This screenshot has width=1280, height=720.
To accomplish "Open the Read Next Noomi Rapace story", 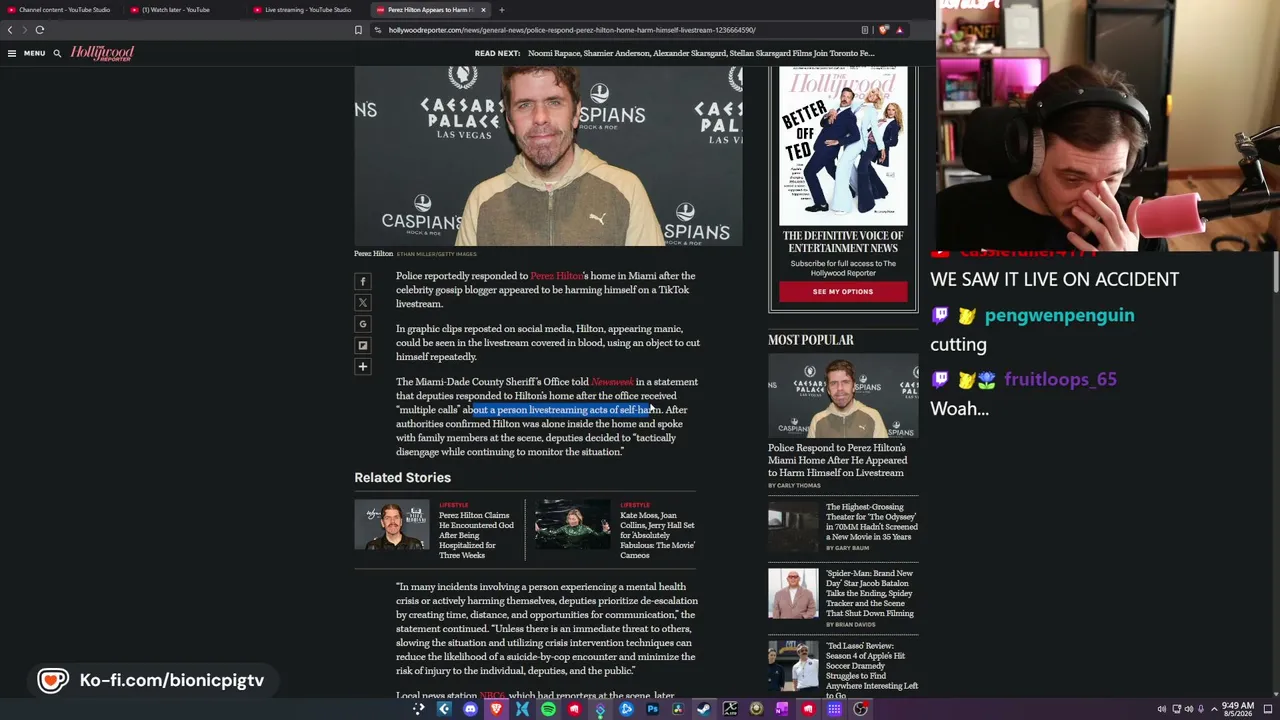I will pos(701,53).
